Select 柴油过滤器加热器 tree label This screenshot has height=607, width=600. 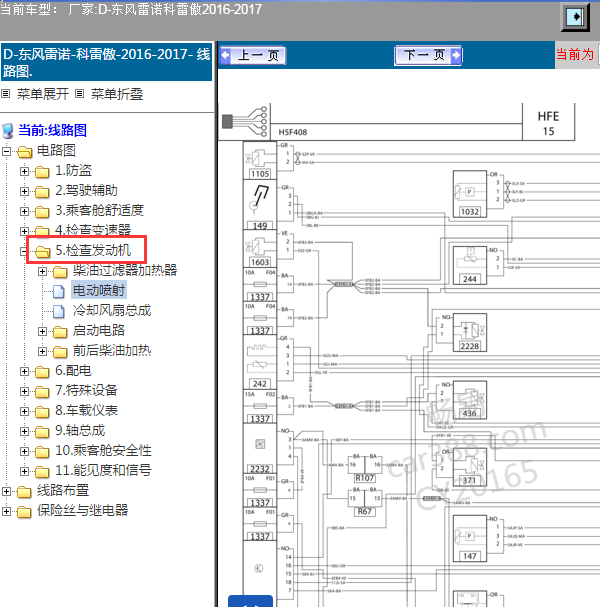pos(125,270)
